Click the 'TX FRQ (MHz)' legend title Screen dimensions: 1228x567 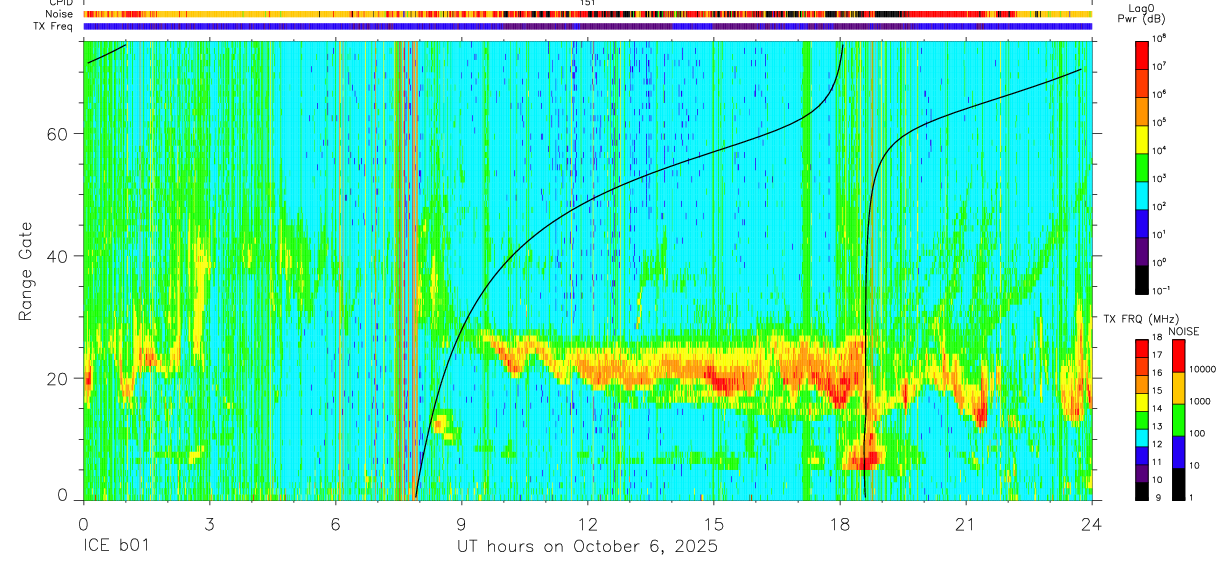point(1141,318)
